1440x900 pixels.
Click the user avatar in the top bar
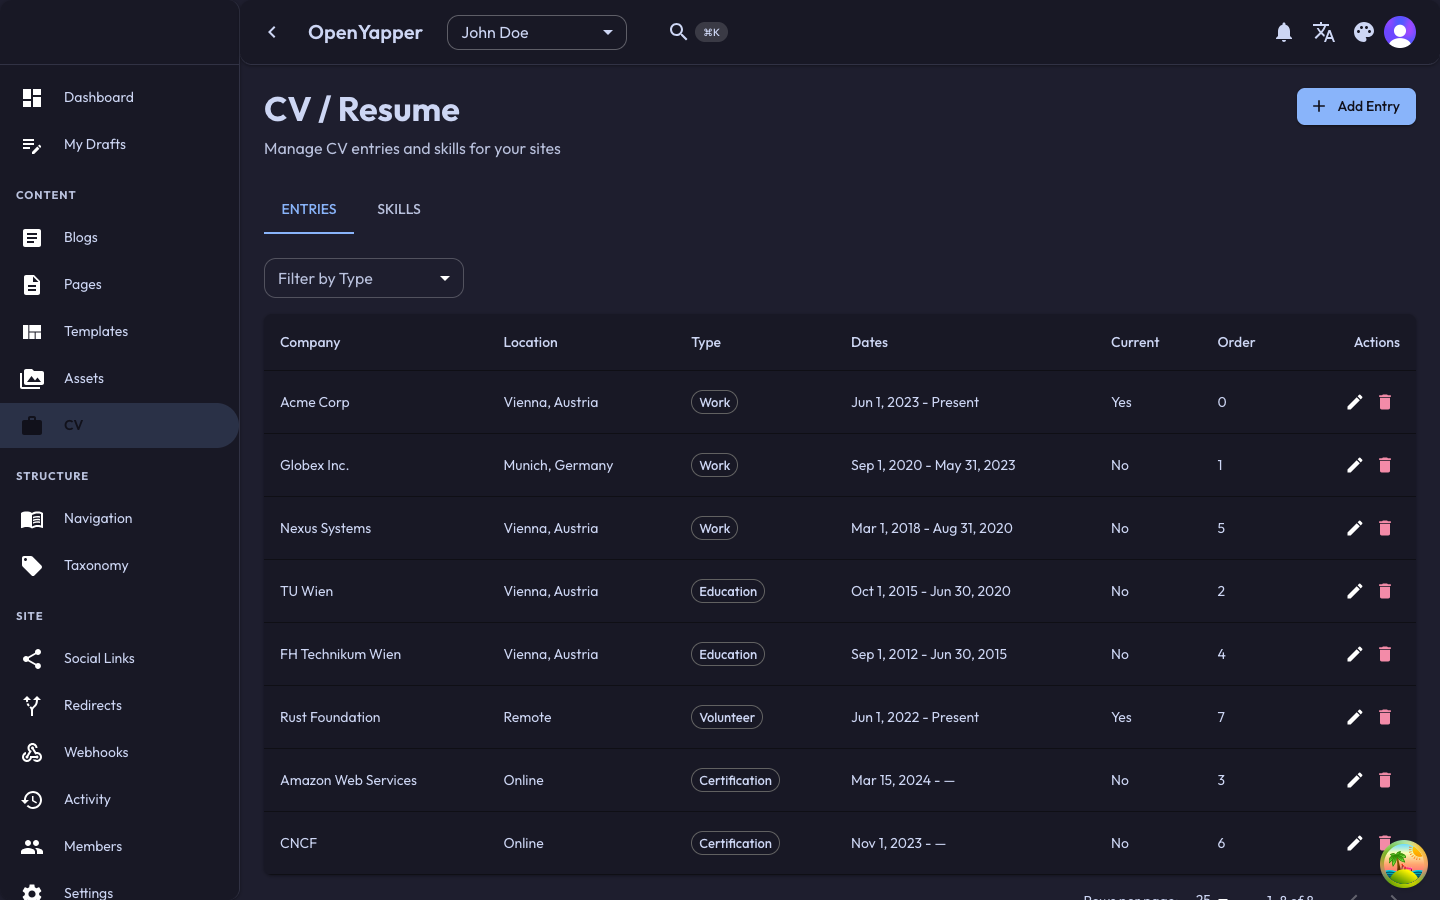(x=1400, y=31)
